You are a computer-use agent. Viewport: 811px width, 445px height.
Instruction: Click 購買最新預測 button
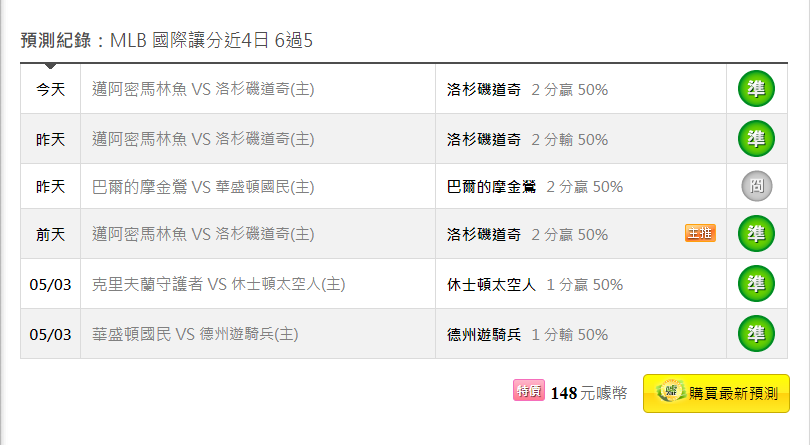(x=716, y=394)
